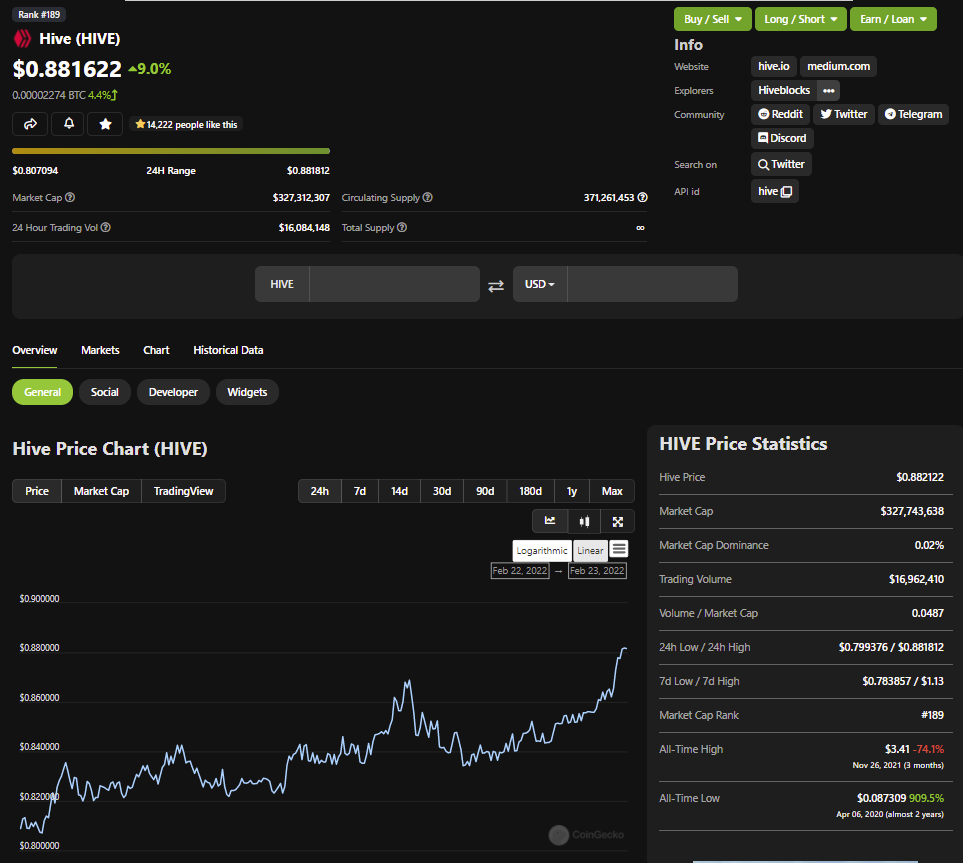
Task: Click Market Cap help question icon
Action: click(x=70, y=197)
